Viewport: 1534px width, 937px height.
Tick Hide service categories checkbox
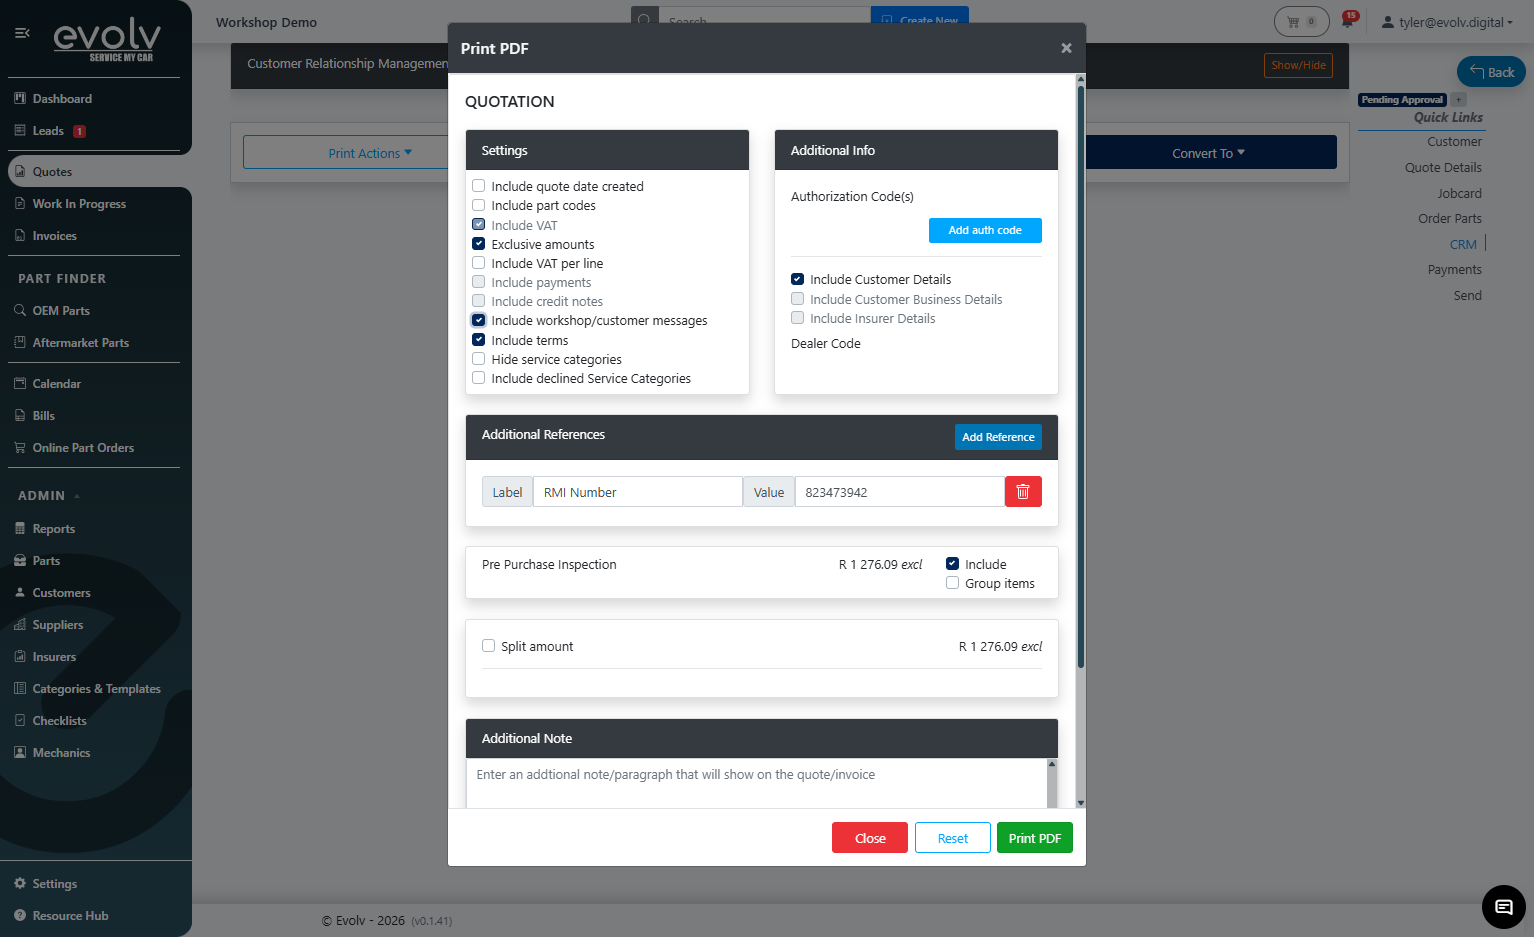[x=479, y=359]
